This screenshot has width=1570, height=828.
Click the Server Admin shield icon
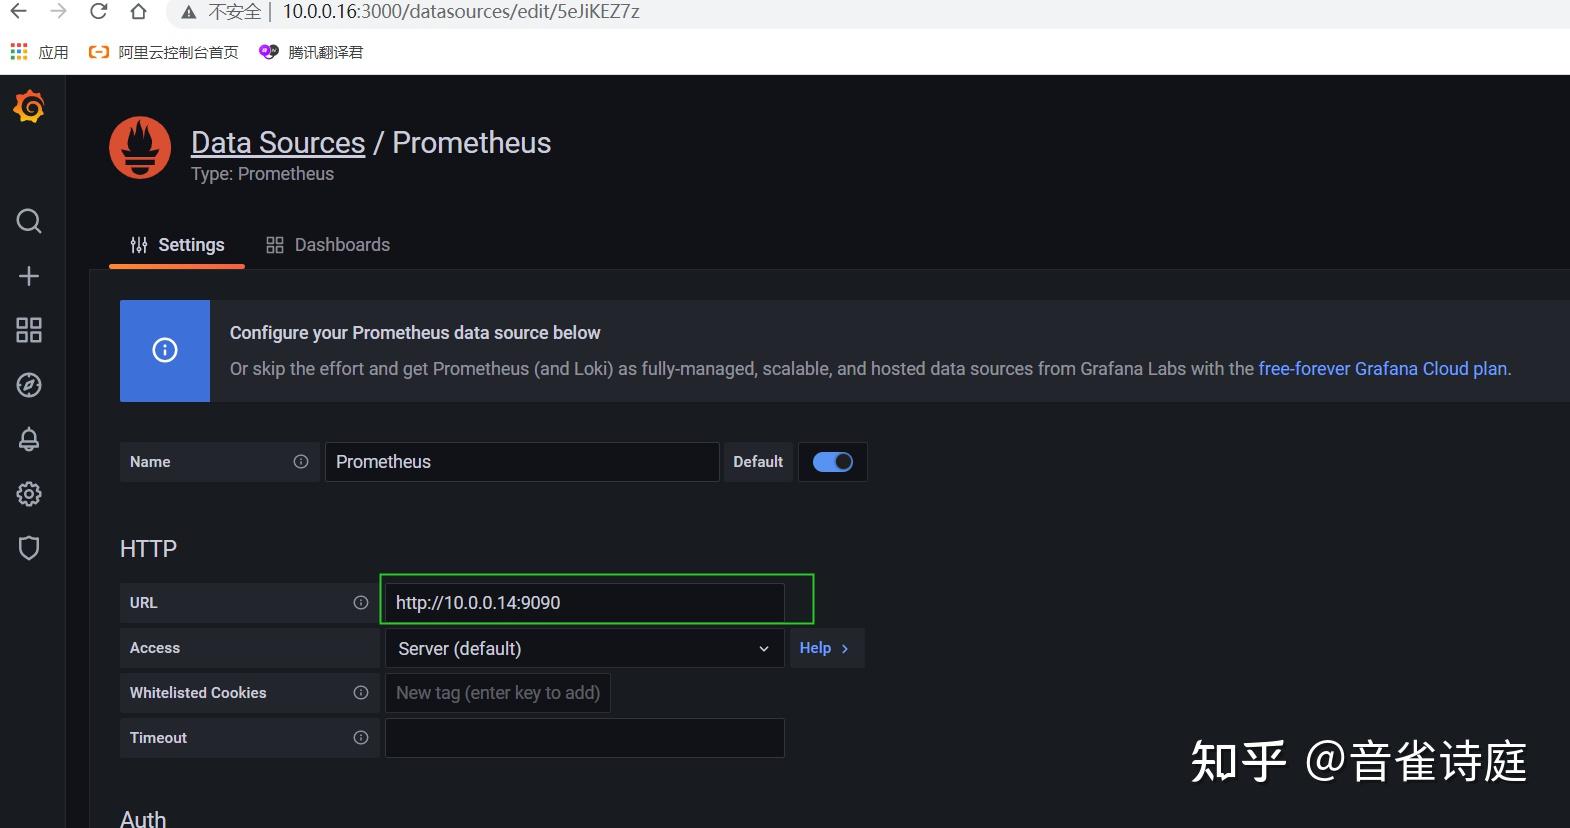29,547
